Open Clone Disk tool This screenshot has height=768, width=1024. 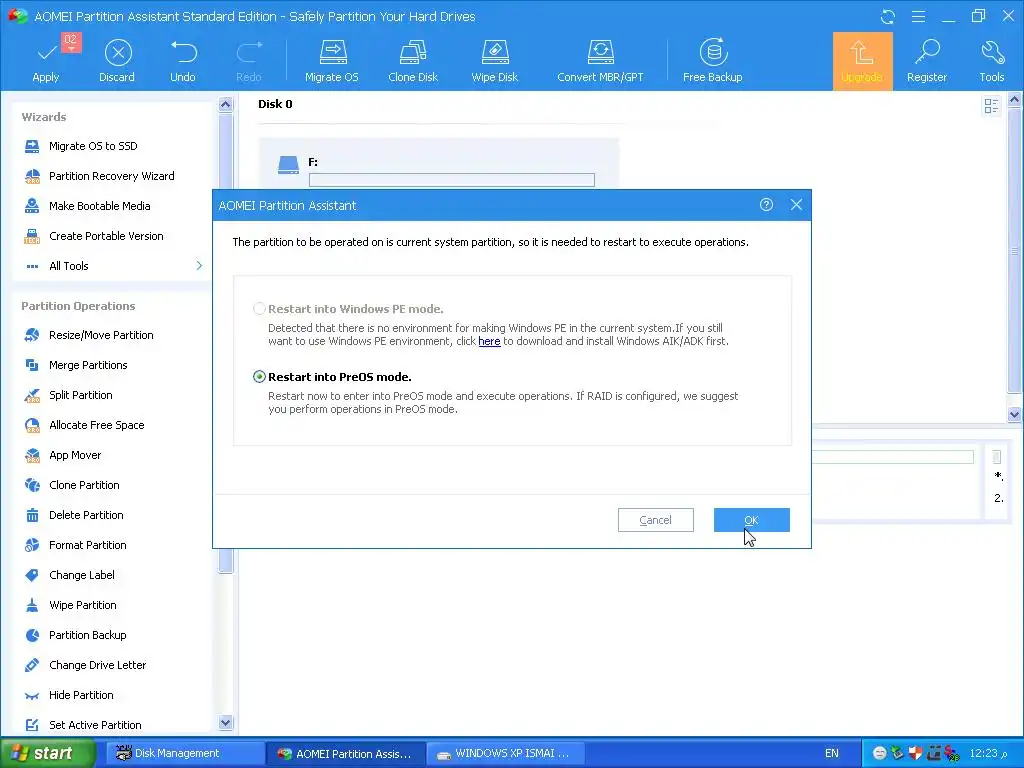[413, 60]
